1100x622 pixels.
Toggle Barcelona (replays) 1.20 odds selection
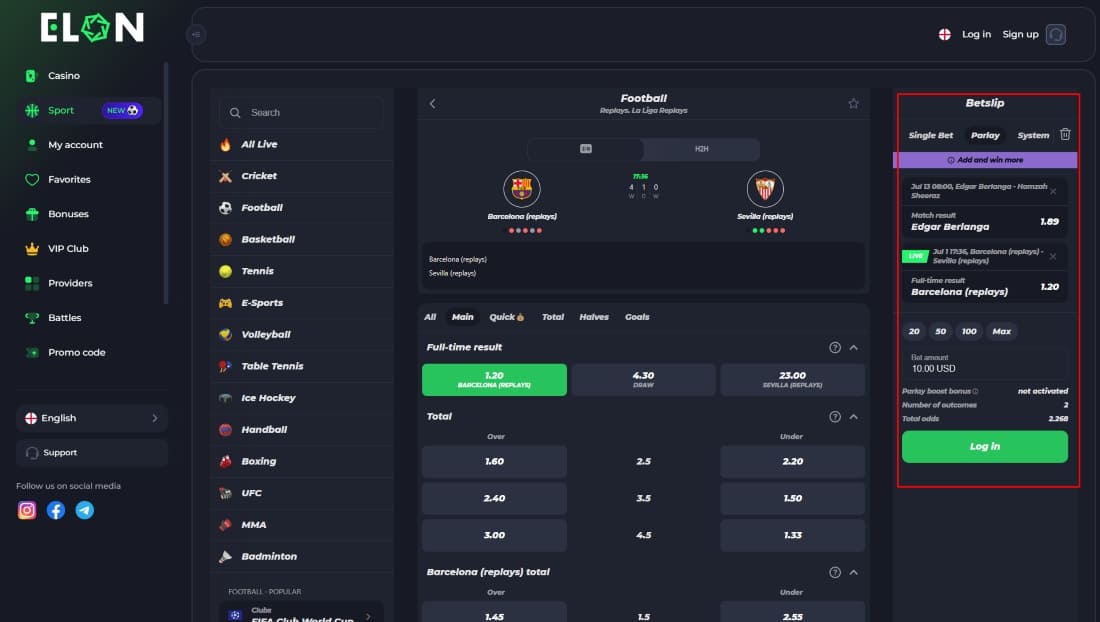(x=494, y=379)
